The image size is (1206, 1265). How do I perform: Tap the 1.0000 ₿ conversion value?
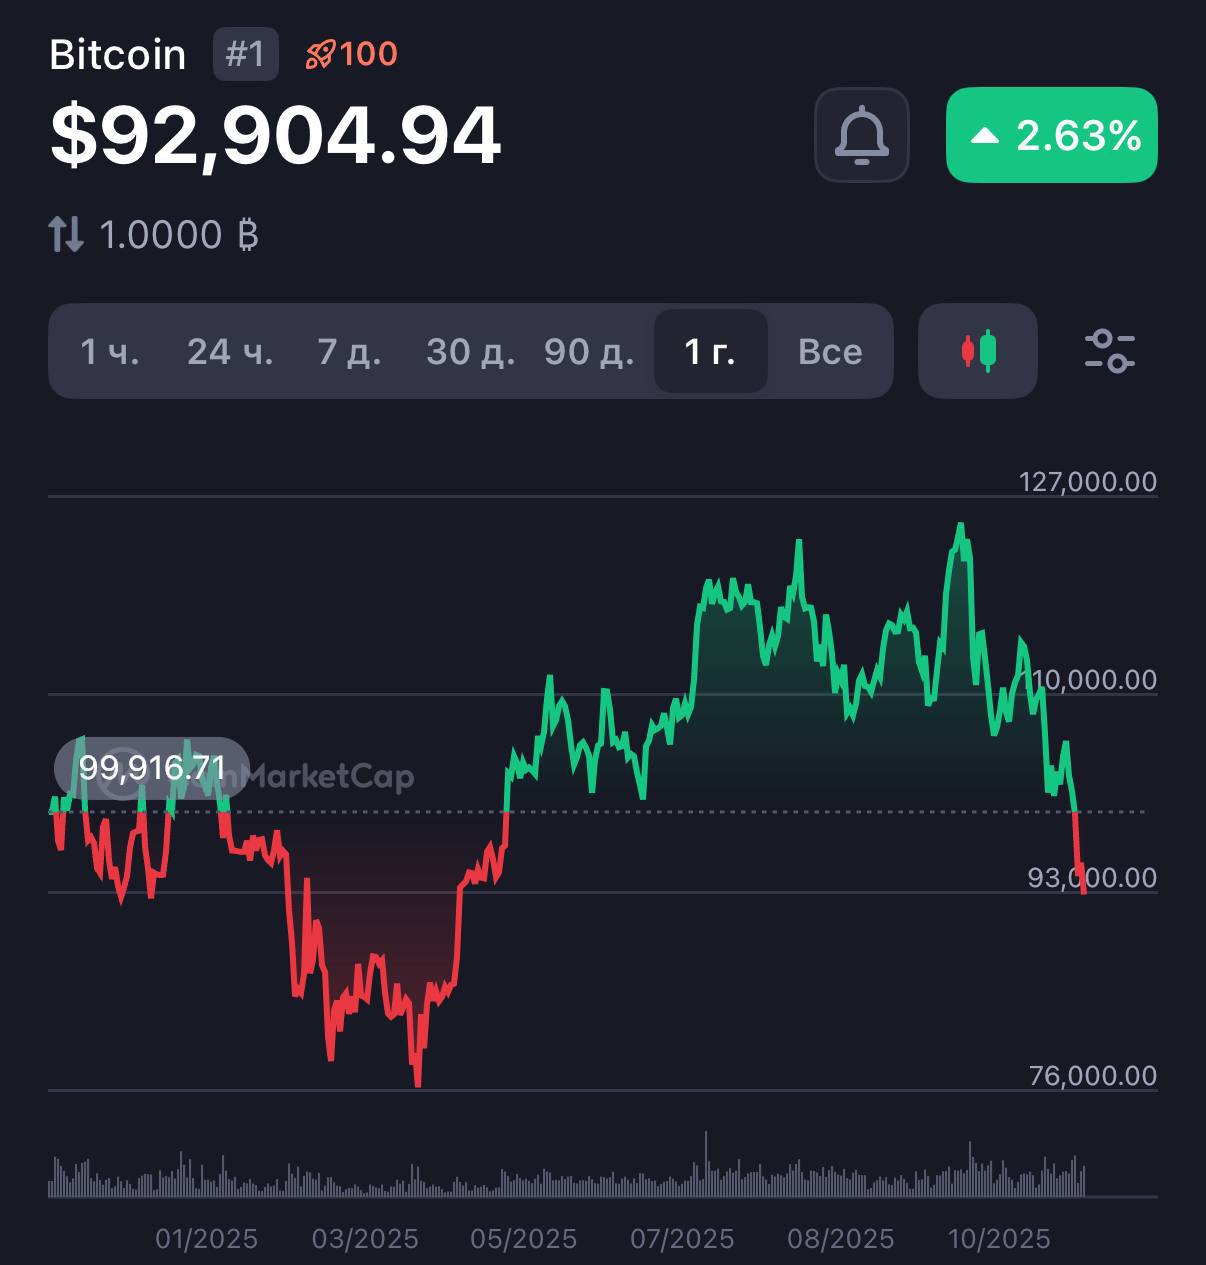179,235
